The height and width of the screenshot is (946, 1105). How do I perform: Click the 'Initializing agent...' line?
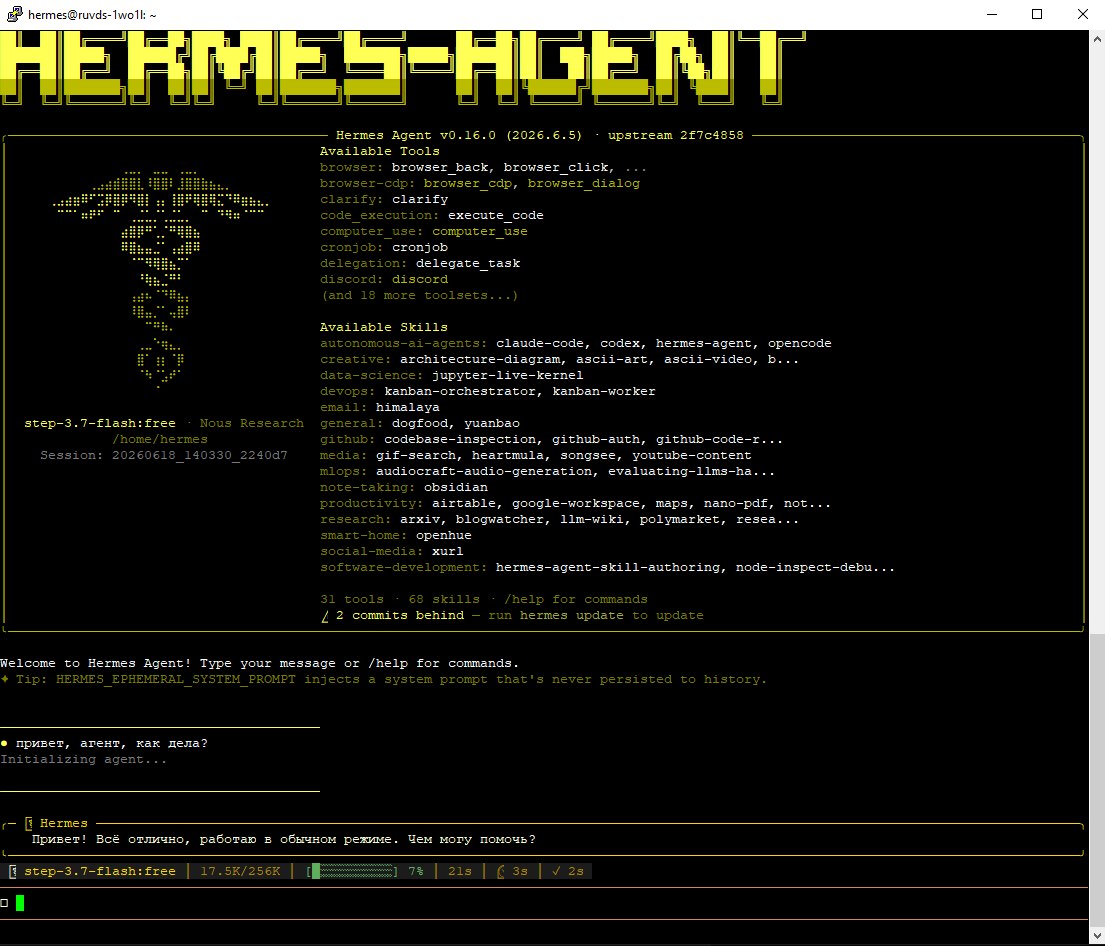(x=84, y=759)
